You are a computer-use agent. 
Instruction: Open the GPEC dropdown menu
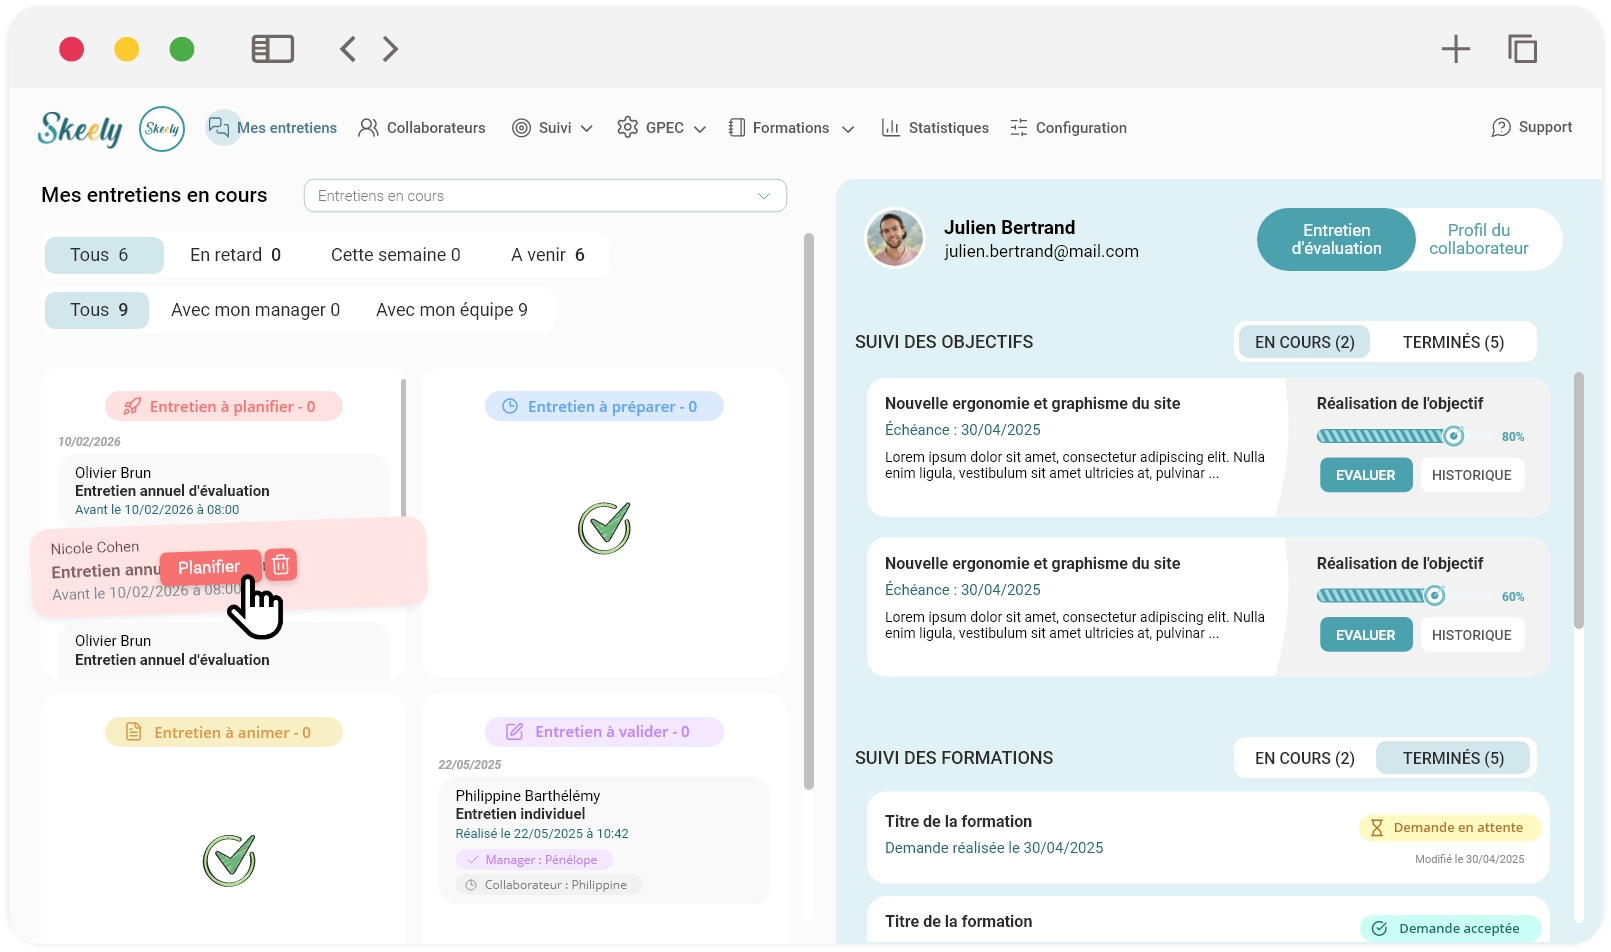tap(662, 128)
